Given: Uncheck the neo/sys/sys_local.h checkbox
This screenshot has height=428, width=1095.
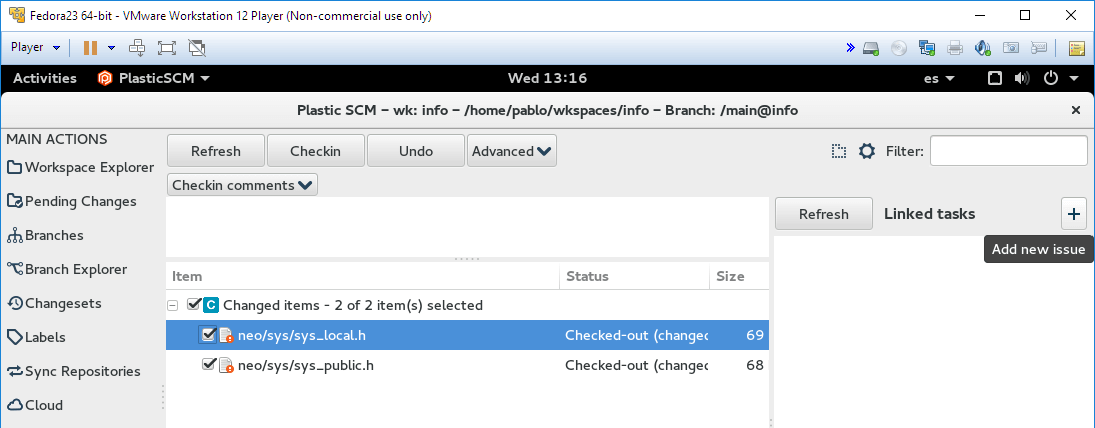Looking at the screenshot, I should (208, 334).
